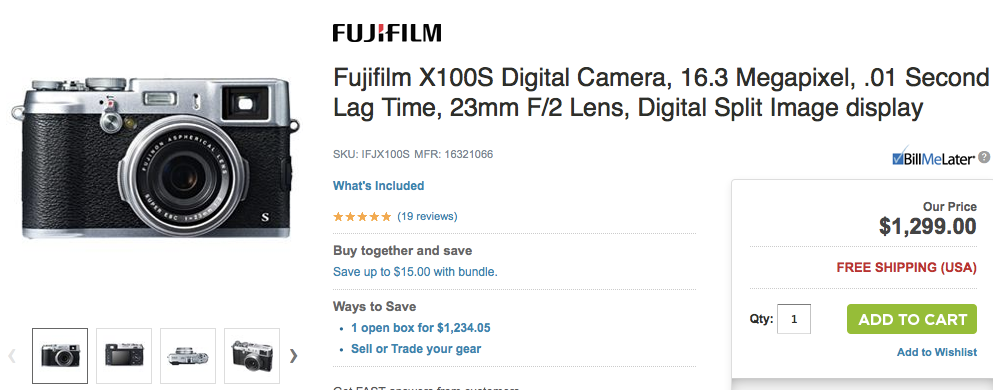The height and width of the screenshot is (390, 993).
Task: Click the main Fujifilm X100S product image
Action: [x=155, y=158]
